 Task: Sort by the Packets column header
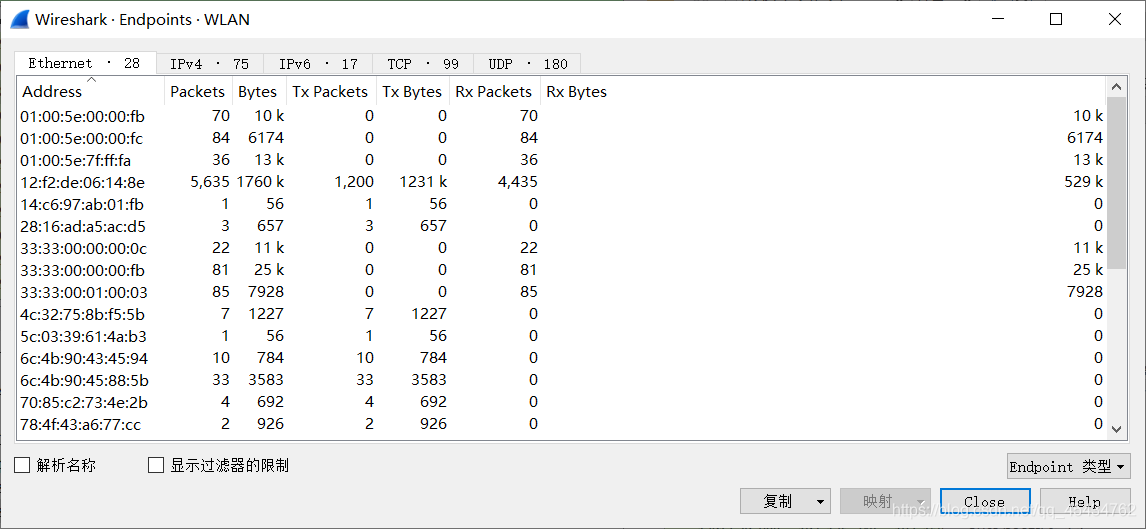click(x=198, y=91)
